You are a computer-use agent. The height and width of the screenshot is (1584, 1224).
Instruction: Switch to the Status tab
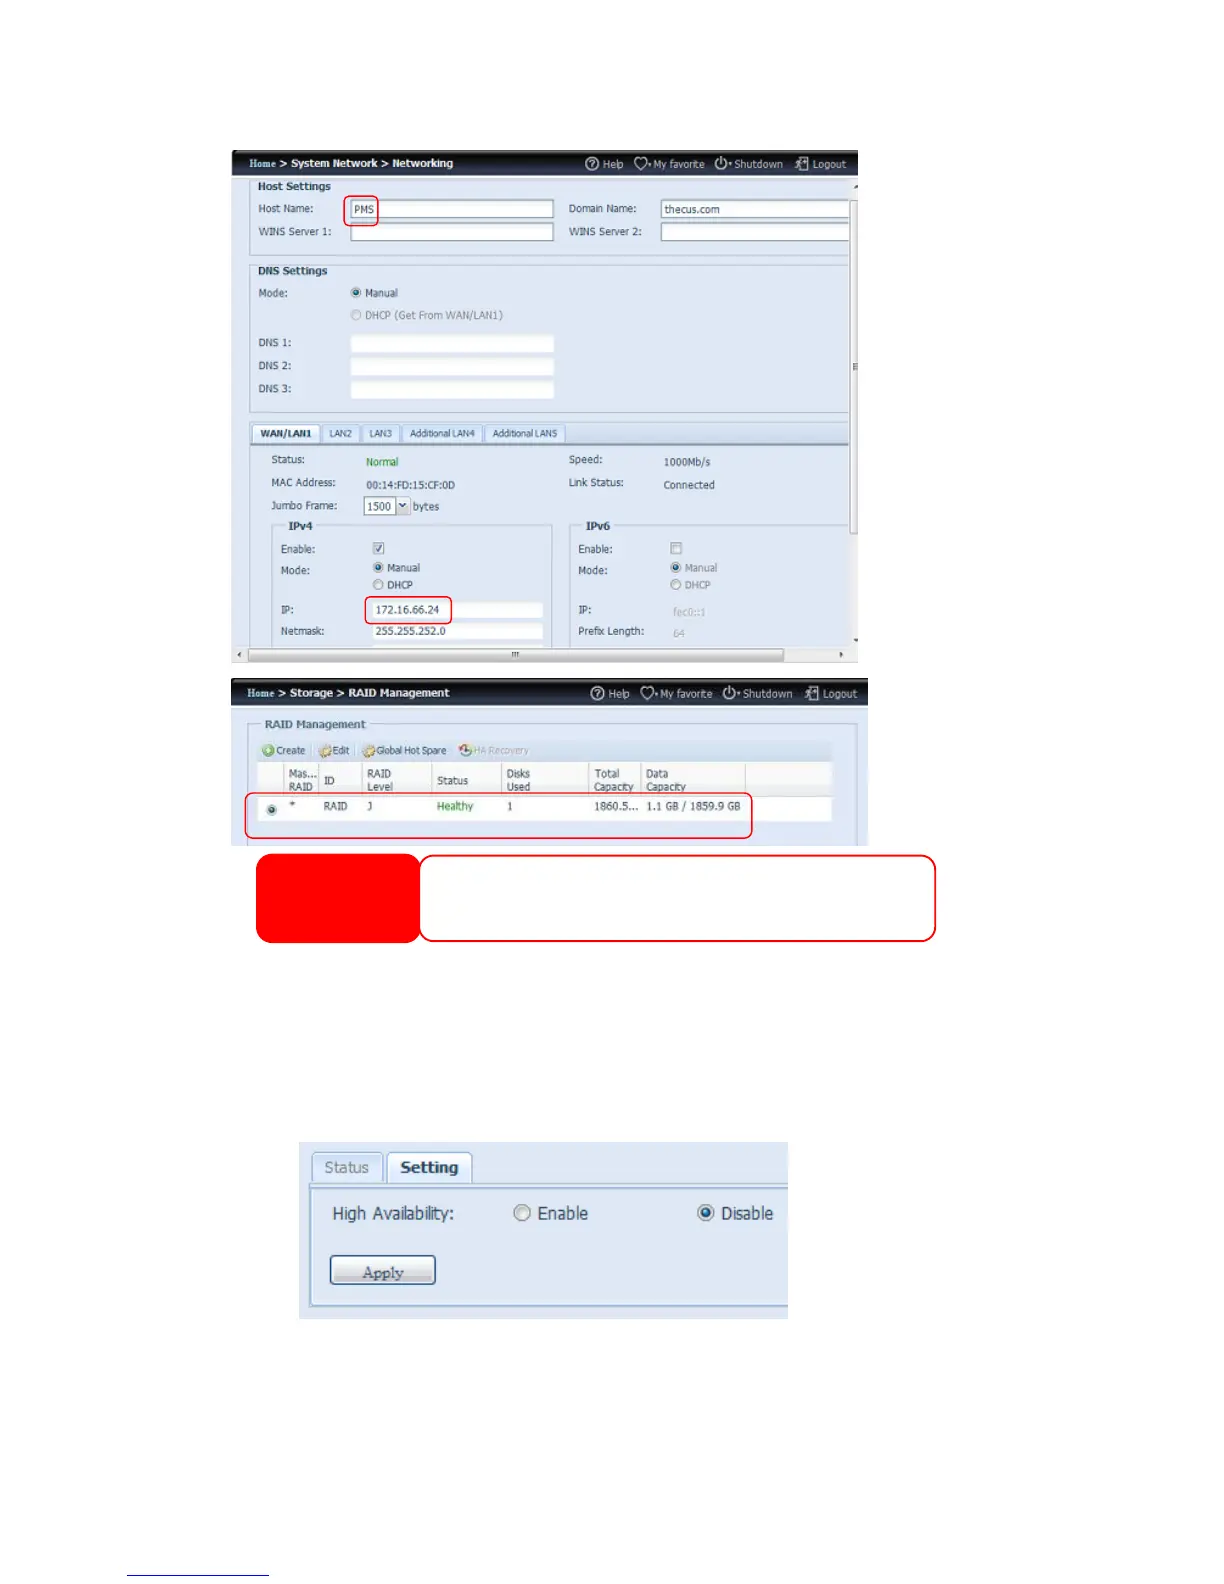point(347,1168)
